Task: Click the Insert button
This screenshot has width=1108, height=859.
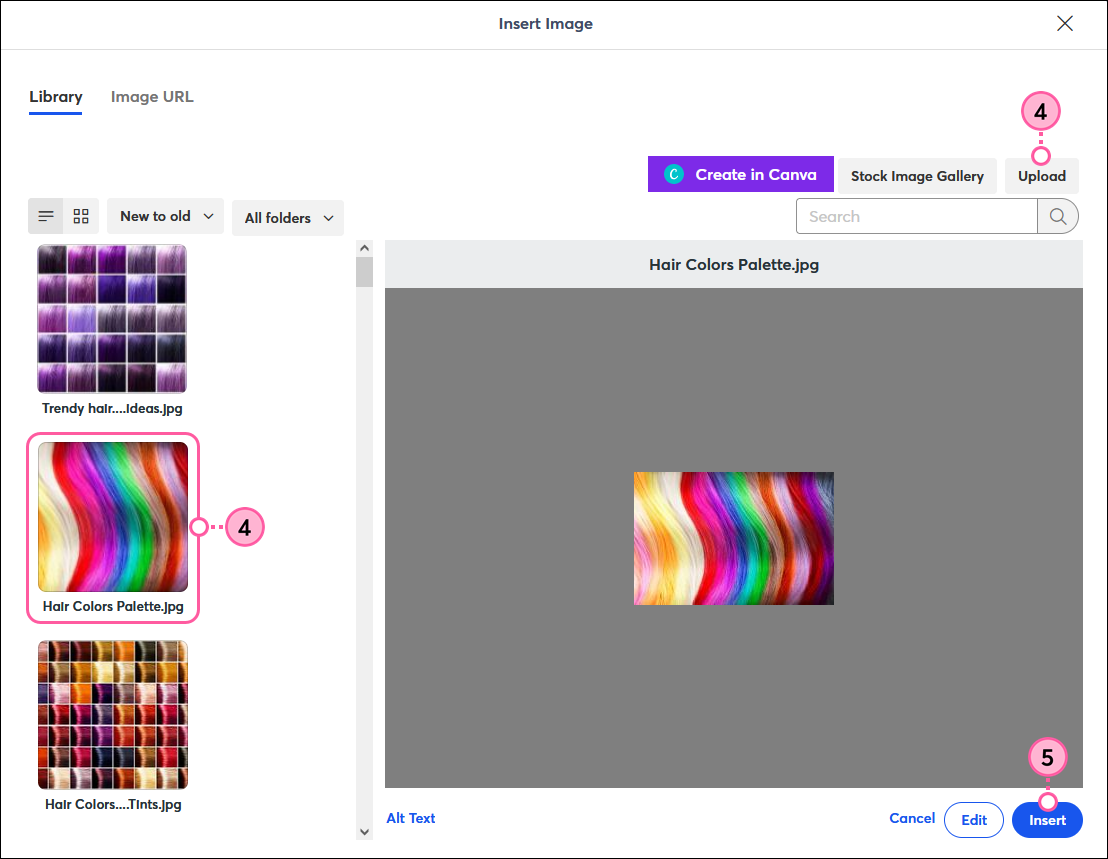Action: [1047, 820]
